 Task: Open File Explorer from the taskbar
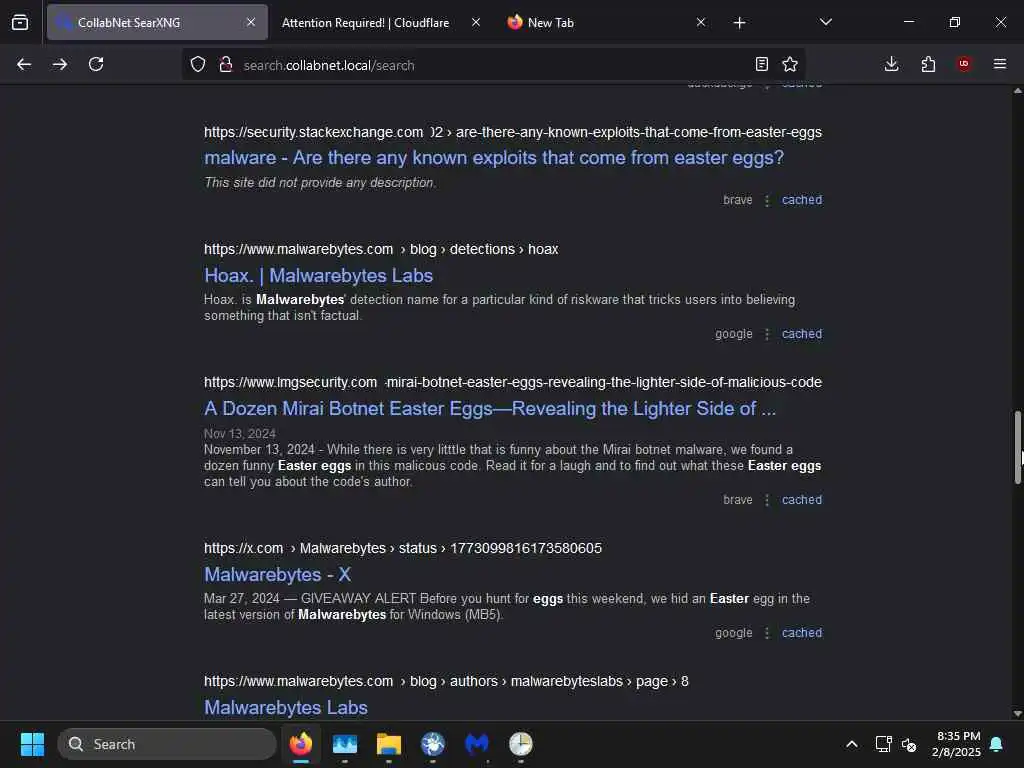coord(389,744)
